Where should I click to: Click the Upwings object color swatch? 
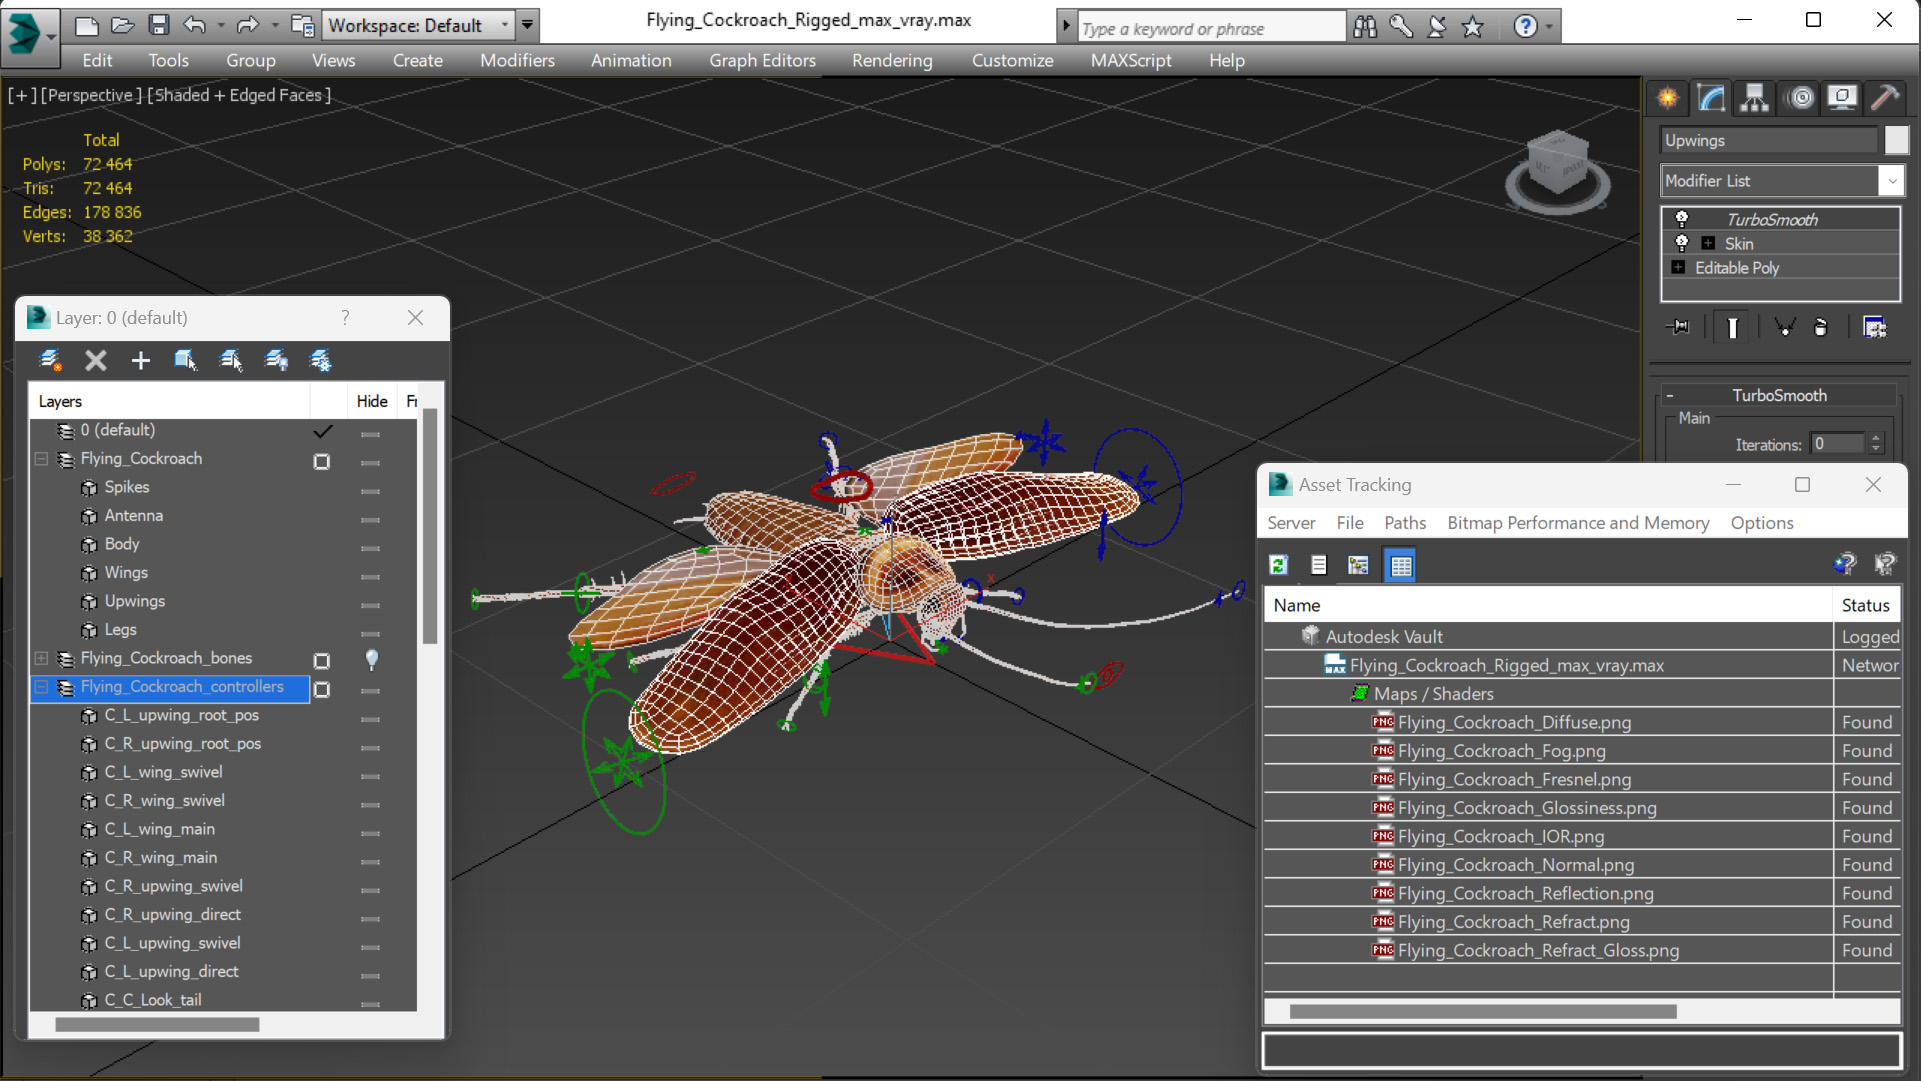pyautogui.click(x=1896, y=140)
